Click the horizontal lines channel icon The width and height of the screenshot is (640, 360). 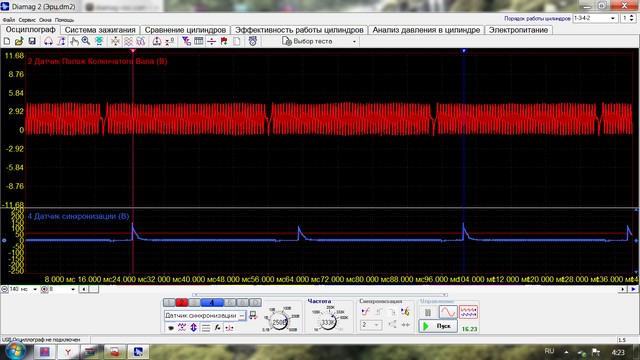tap(206, 328)
